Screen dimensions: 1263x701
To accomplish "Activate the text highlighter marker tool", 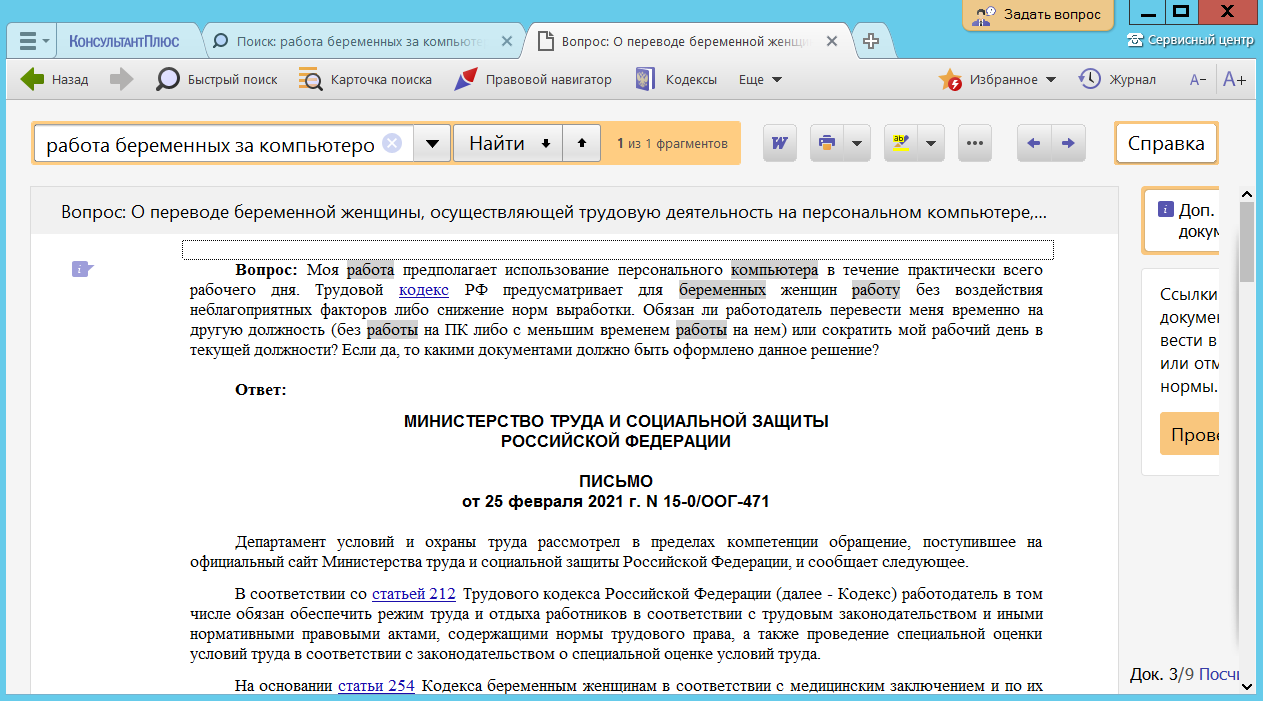I will point(901,144).
